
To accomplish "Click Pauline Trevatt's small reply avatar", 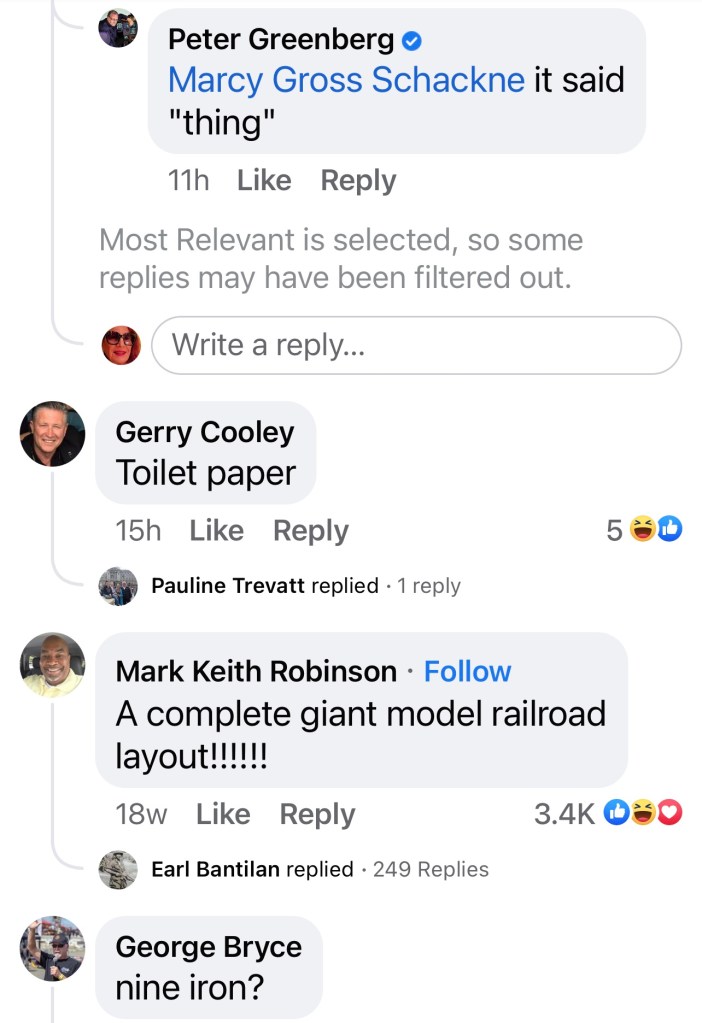I will click(118, 586).
